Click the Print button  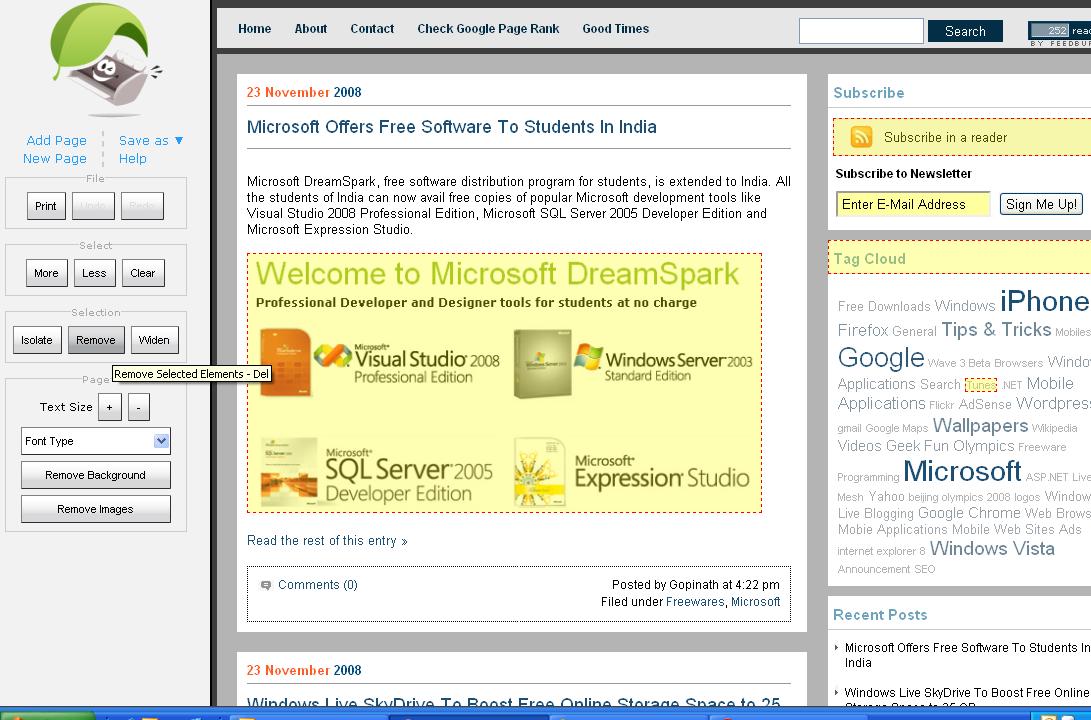46,206
